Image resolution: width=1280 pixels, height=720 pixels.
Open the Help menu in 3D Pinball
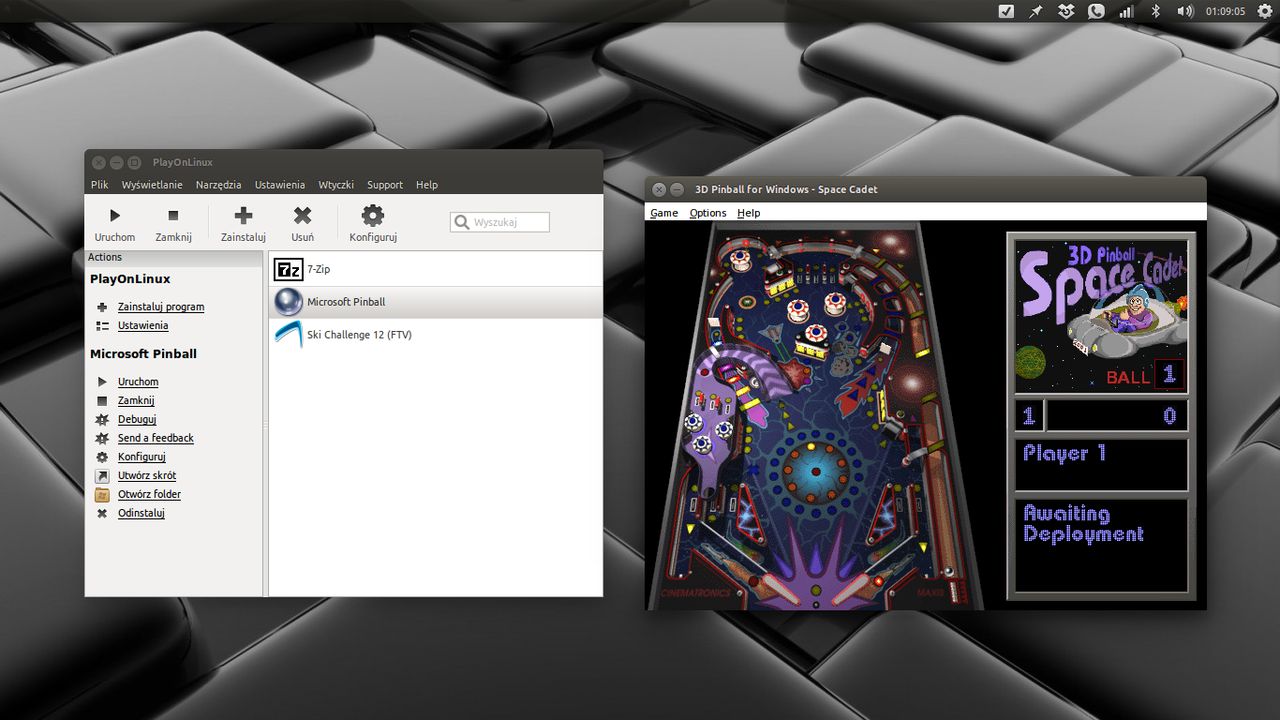[x=749, y=213]
